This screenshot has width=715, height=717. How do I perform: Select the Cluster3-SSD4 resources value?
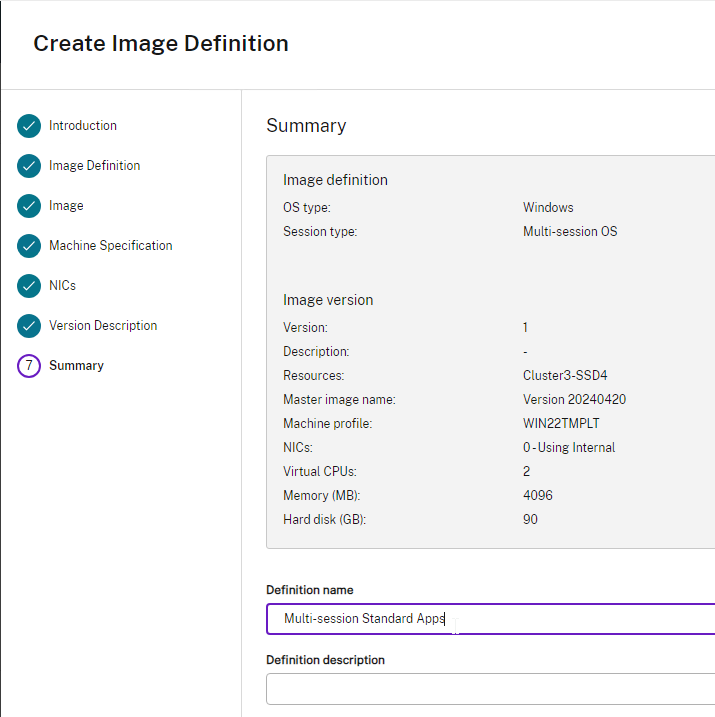(x=565, y=375)
